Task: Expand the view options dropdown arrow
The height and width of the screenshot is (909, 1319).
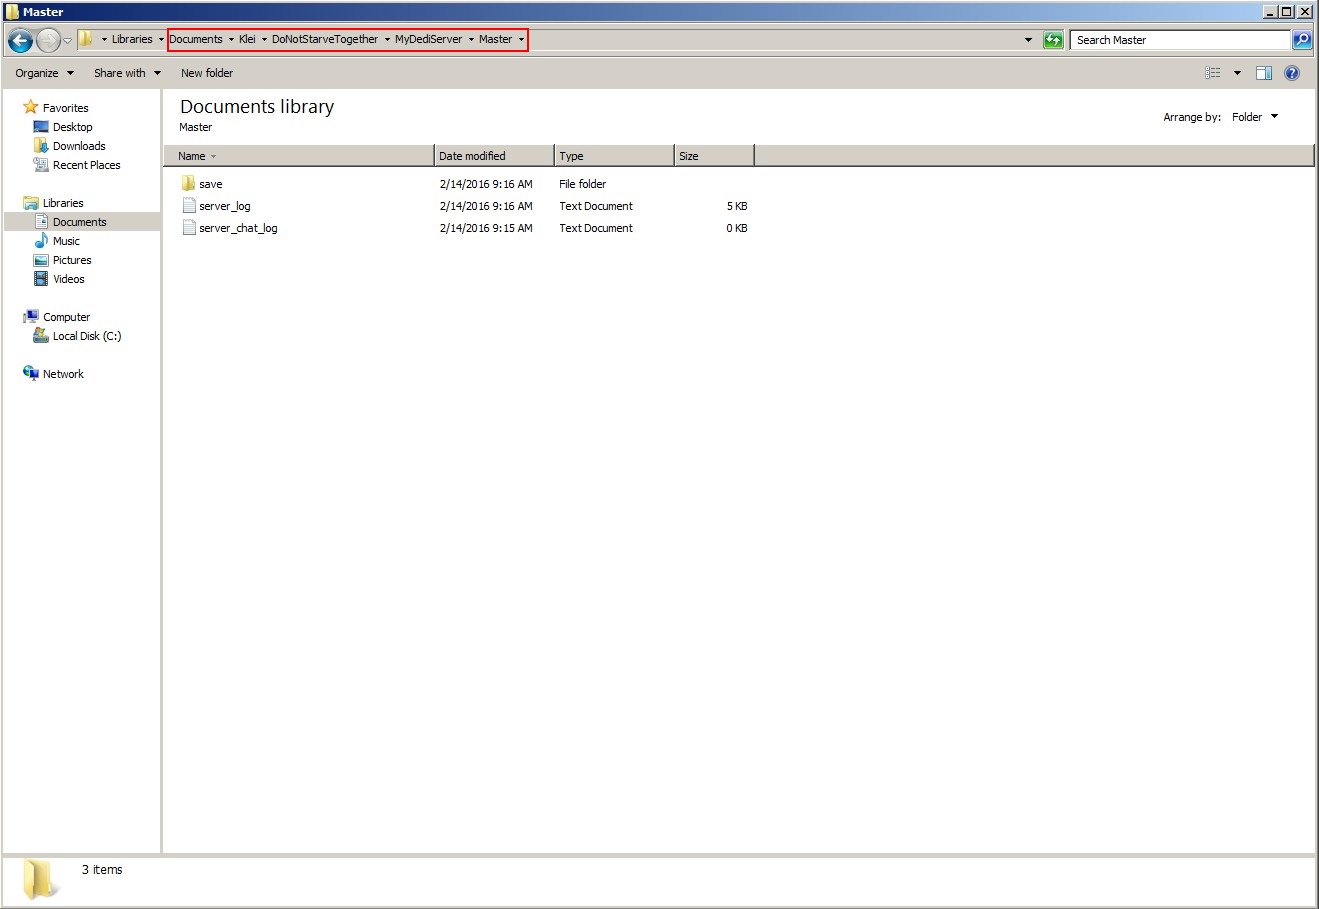Action: (1237, 73)
